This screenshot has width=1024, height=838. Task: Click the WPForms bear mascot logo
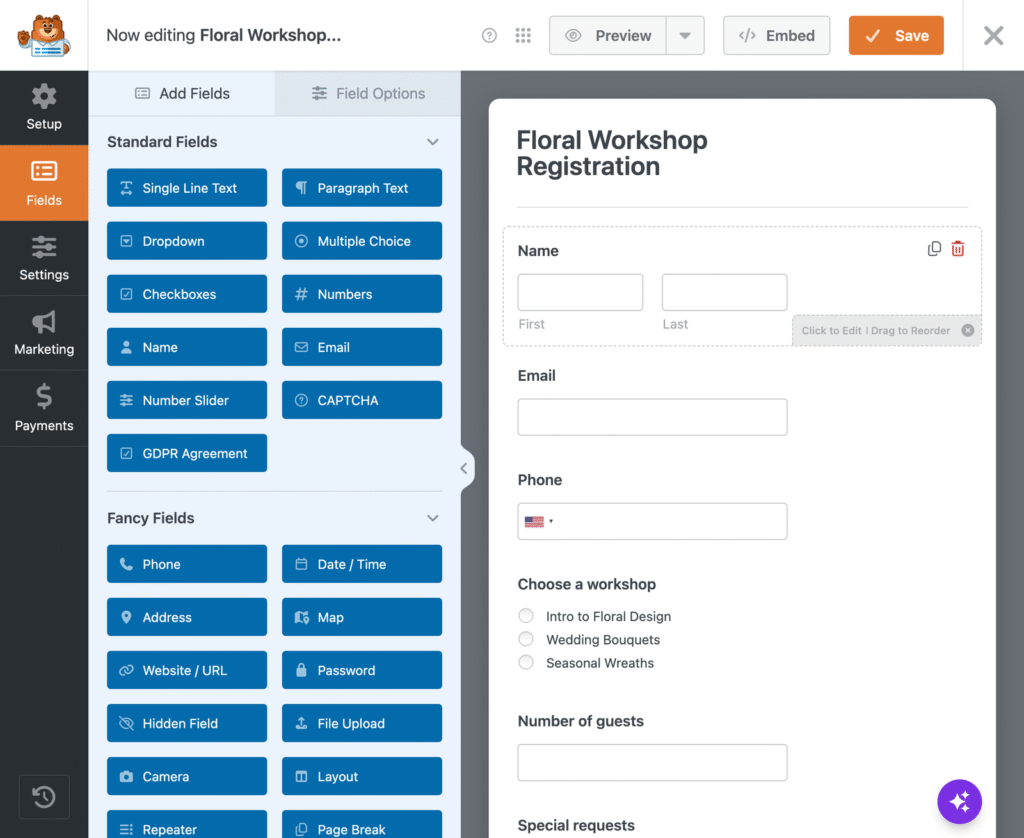(x=44, y=35)
